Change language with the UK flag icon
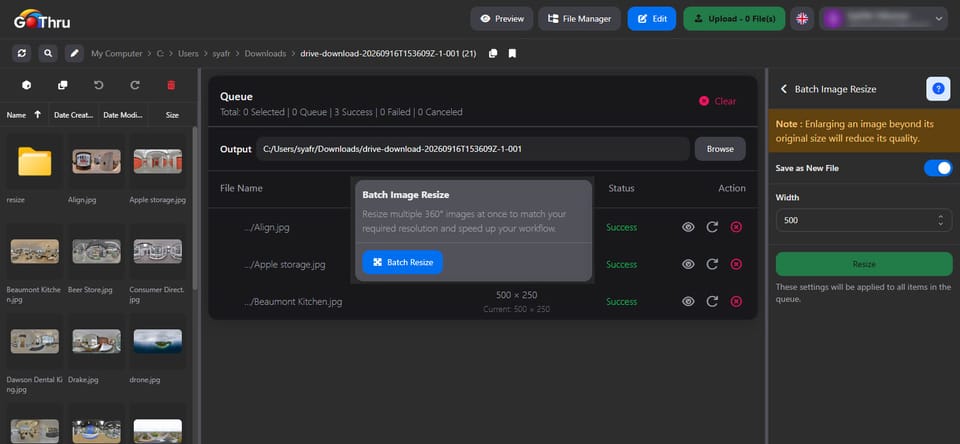 802,19
